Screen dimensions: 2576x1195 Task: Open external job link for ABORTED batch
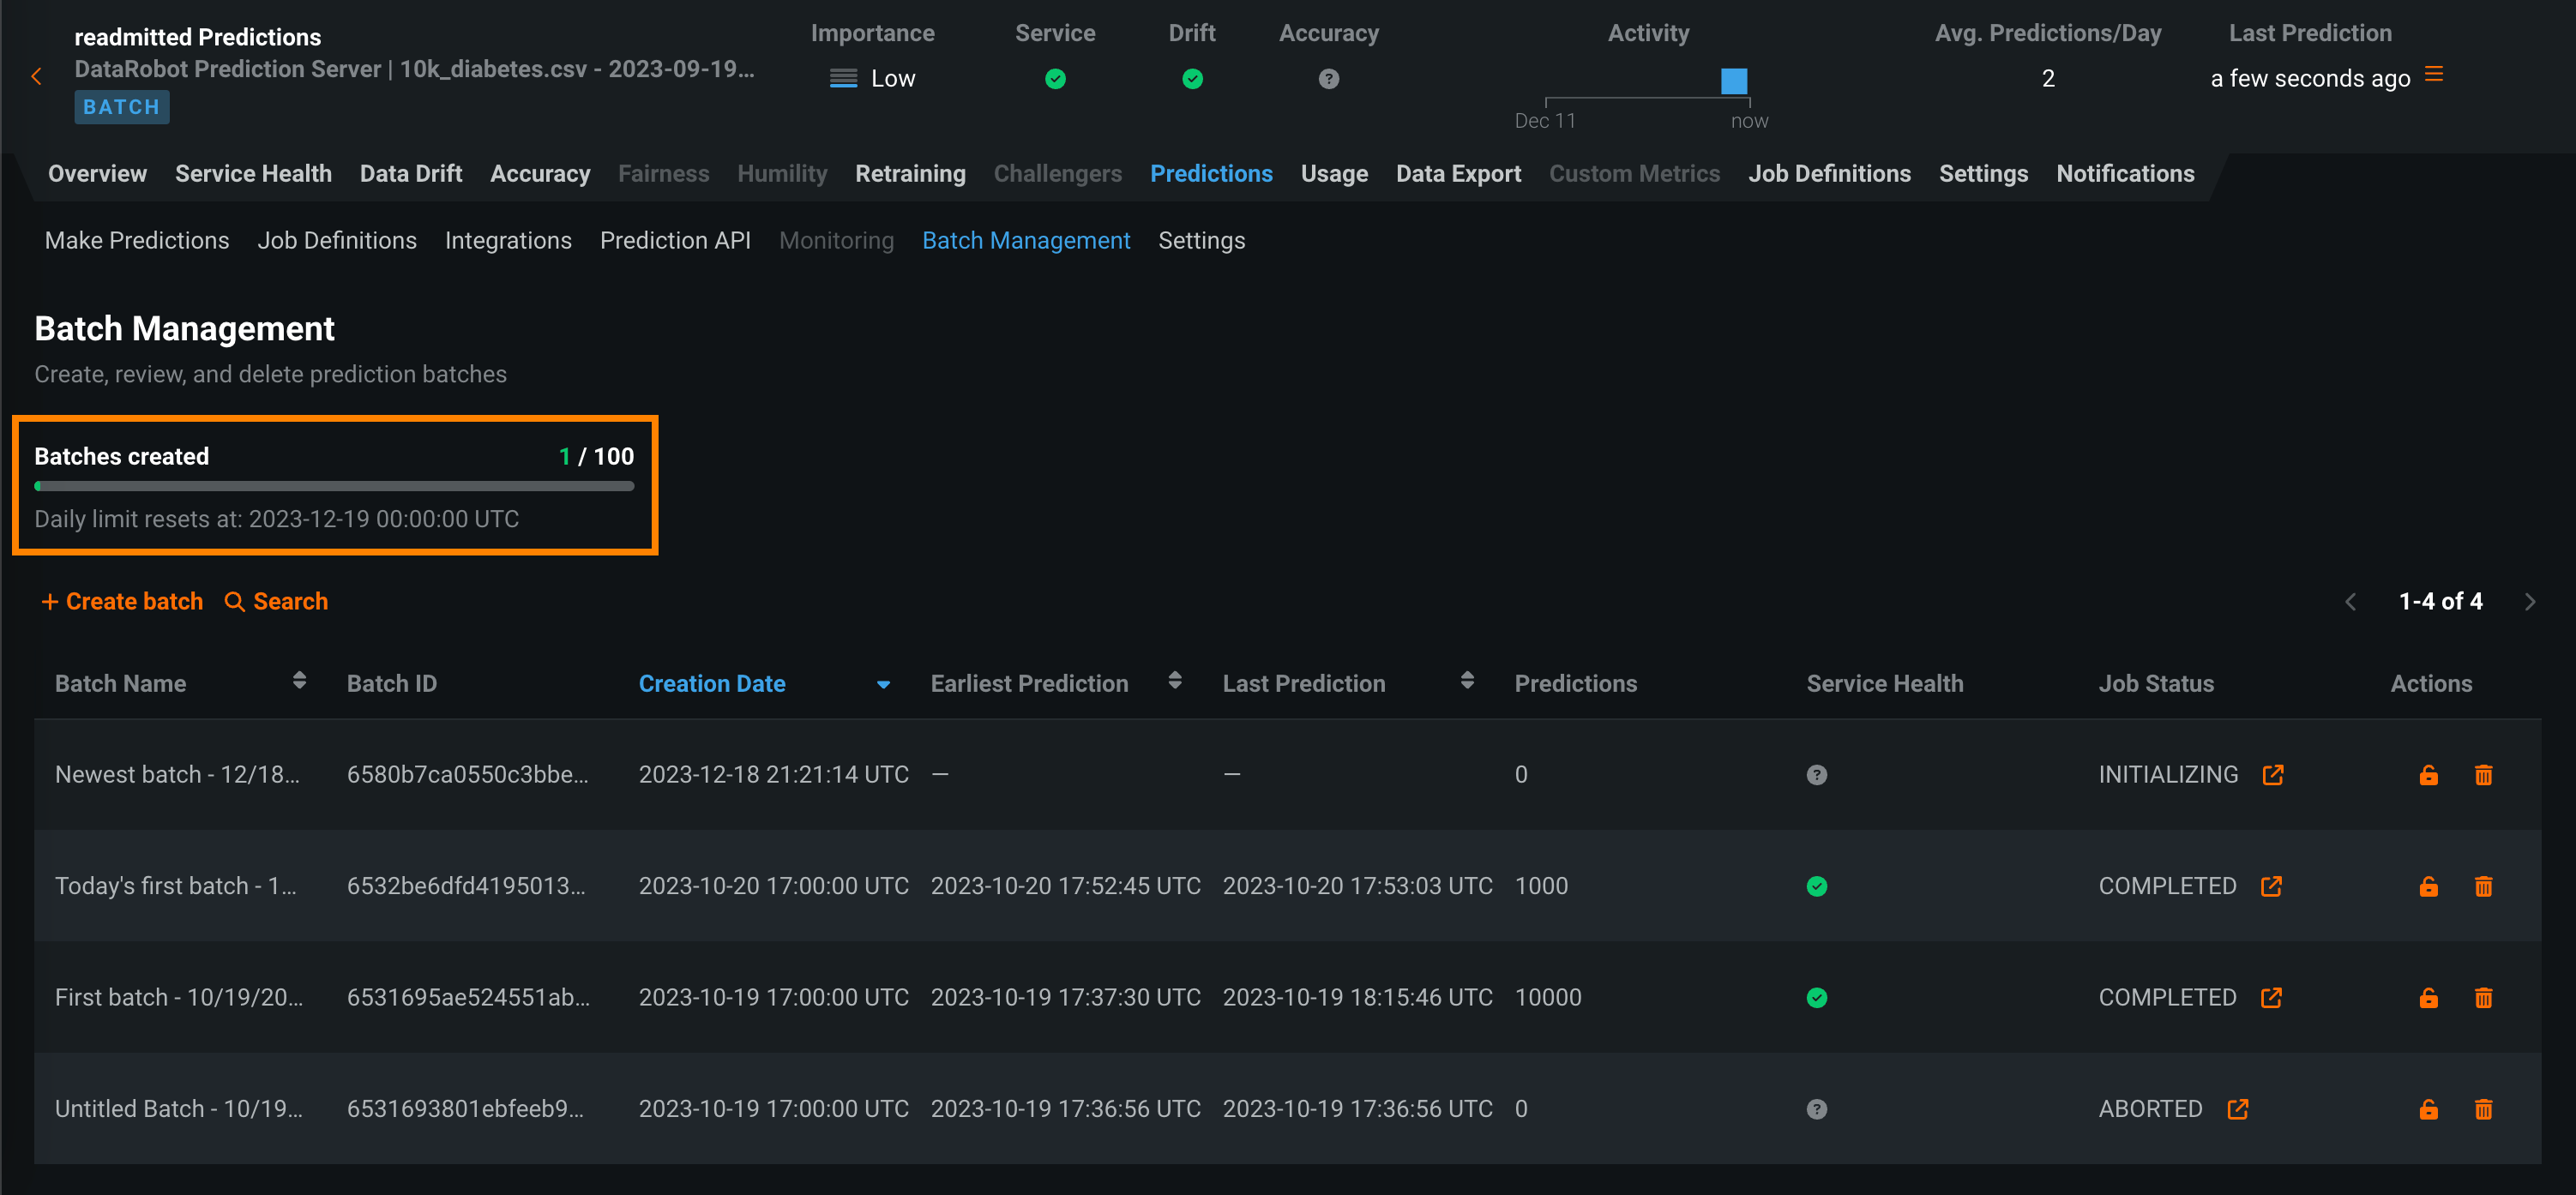click(2238, 1109)
